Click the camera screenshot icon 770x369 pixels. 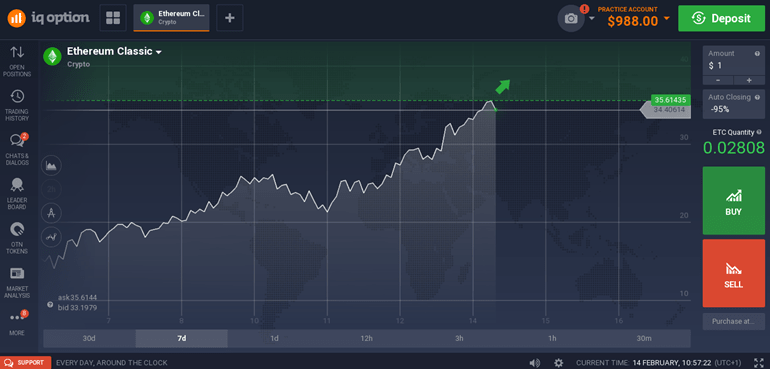coord(571,19)
